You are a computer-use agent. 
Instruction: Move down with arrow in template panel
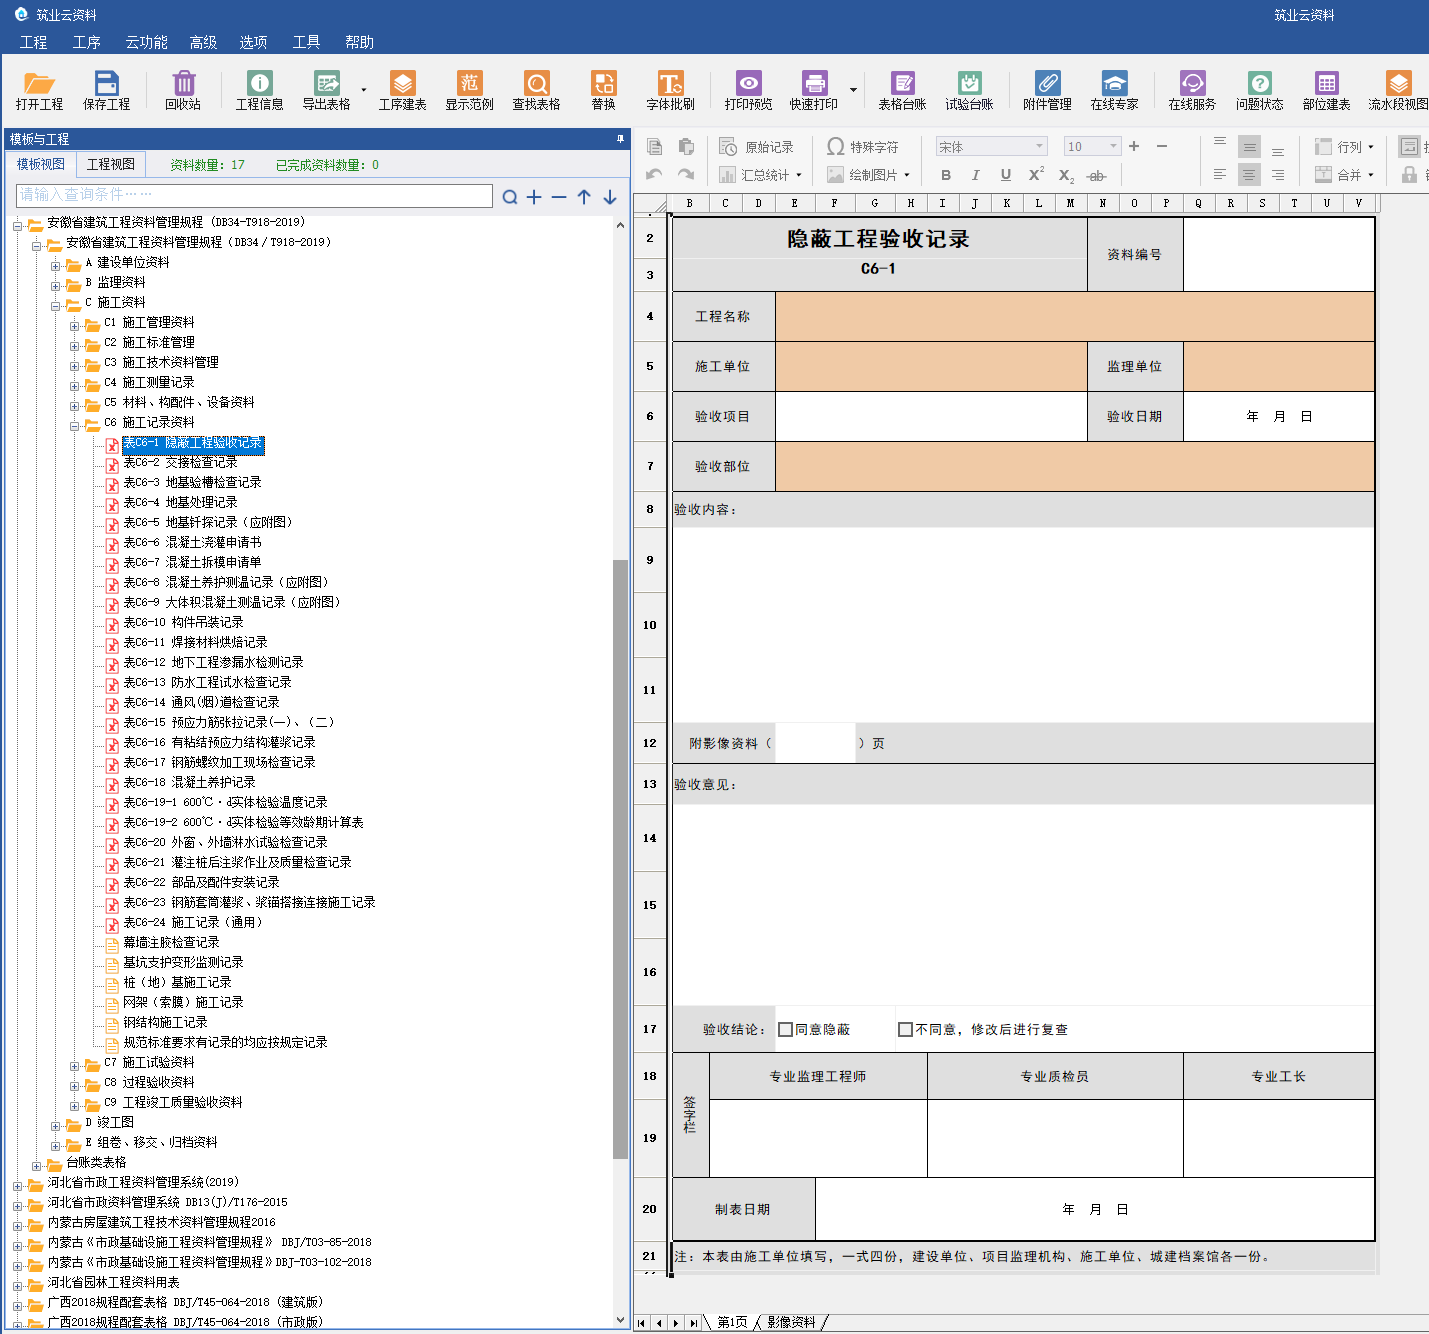pyautogui.click(x=609, y=197)
